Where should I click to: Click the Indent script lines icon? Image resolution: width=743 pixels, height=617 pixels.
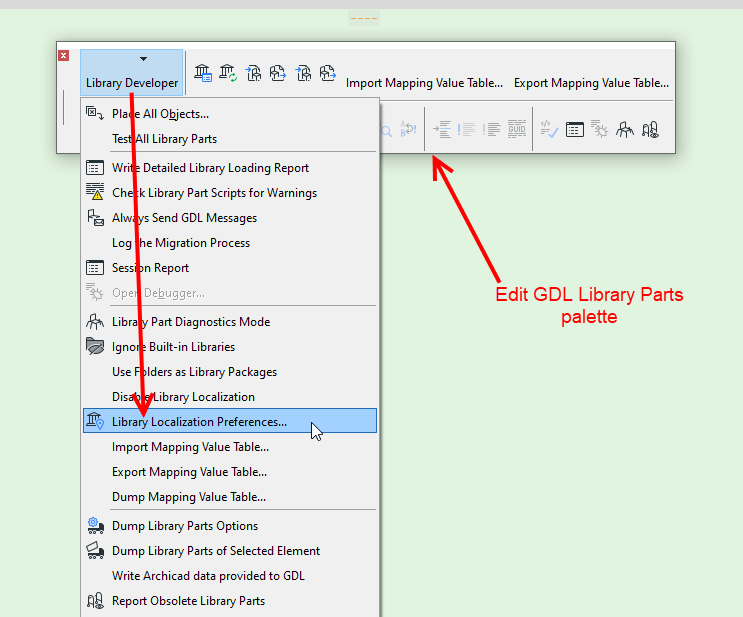pyautogui.click(x=442, y=129)
